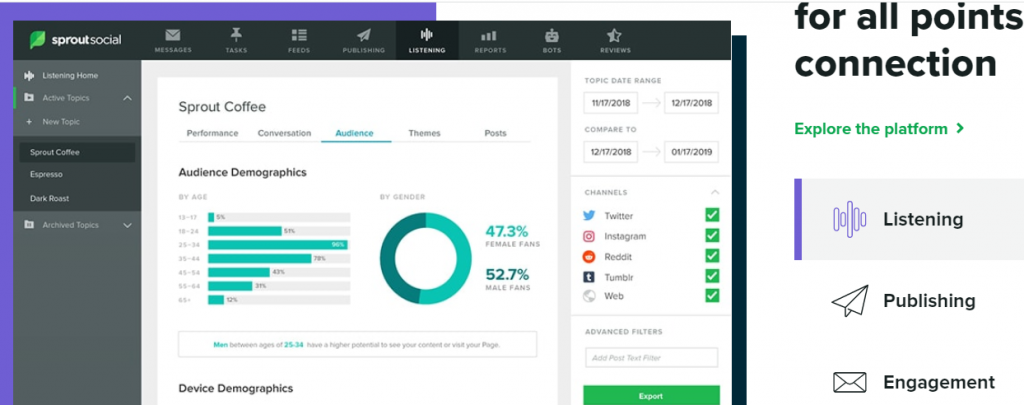Click the Web globe icon
This screenshot has height=405, width=1024.
tap(589, 296)
